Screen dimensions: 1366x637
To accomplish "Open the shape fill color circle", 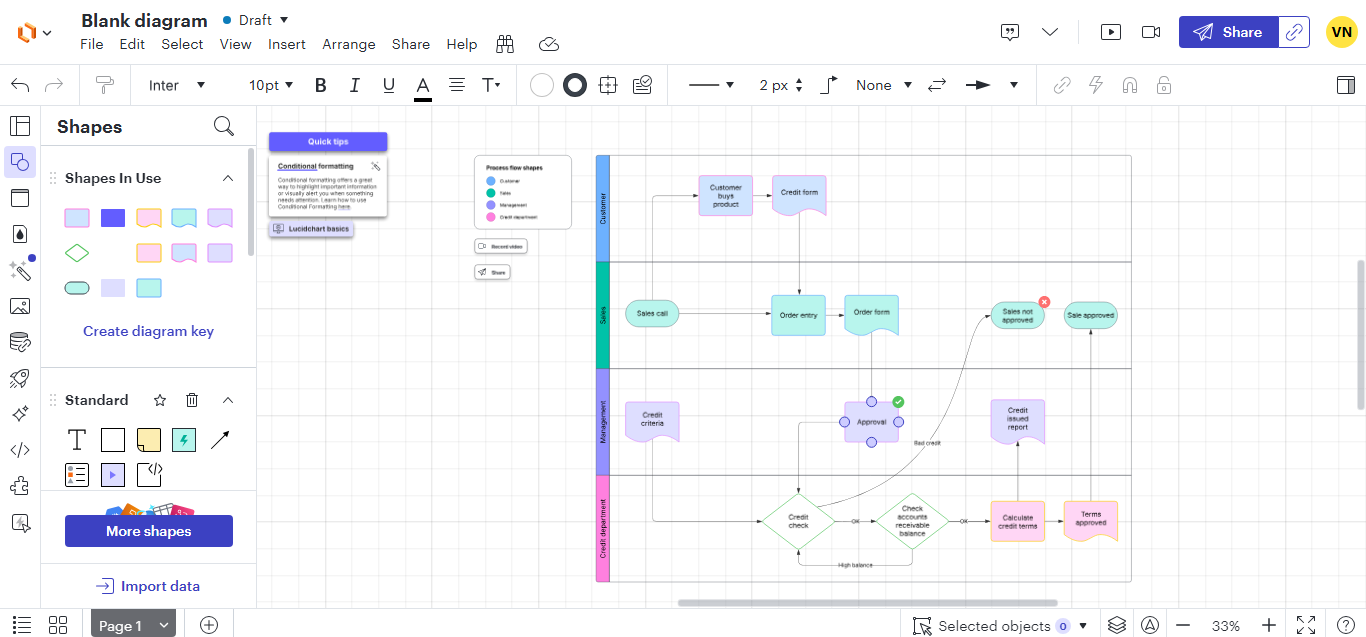I will (542, 85).
